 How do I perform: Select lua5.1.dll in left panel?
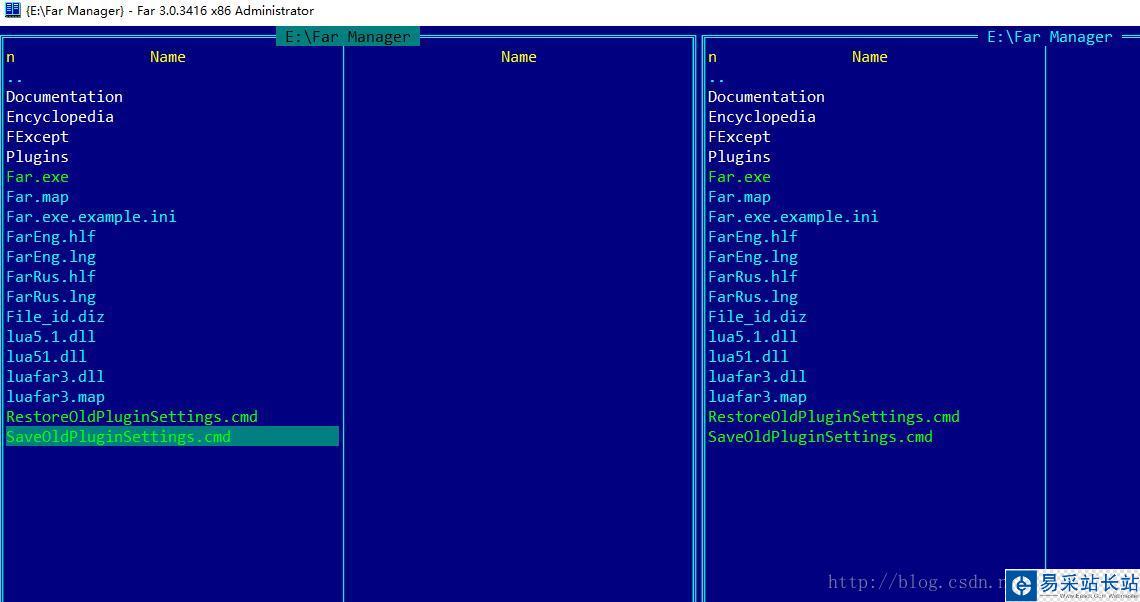(51, 337)
